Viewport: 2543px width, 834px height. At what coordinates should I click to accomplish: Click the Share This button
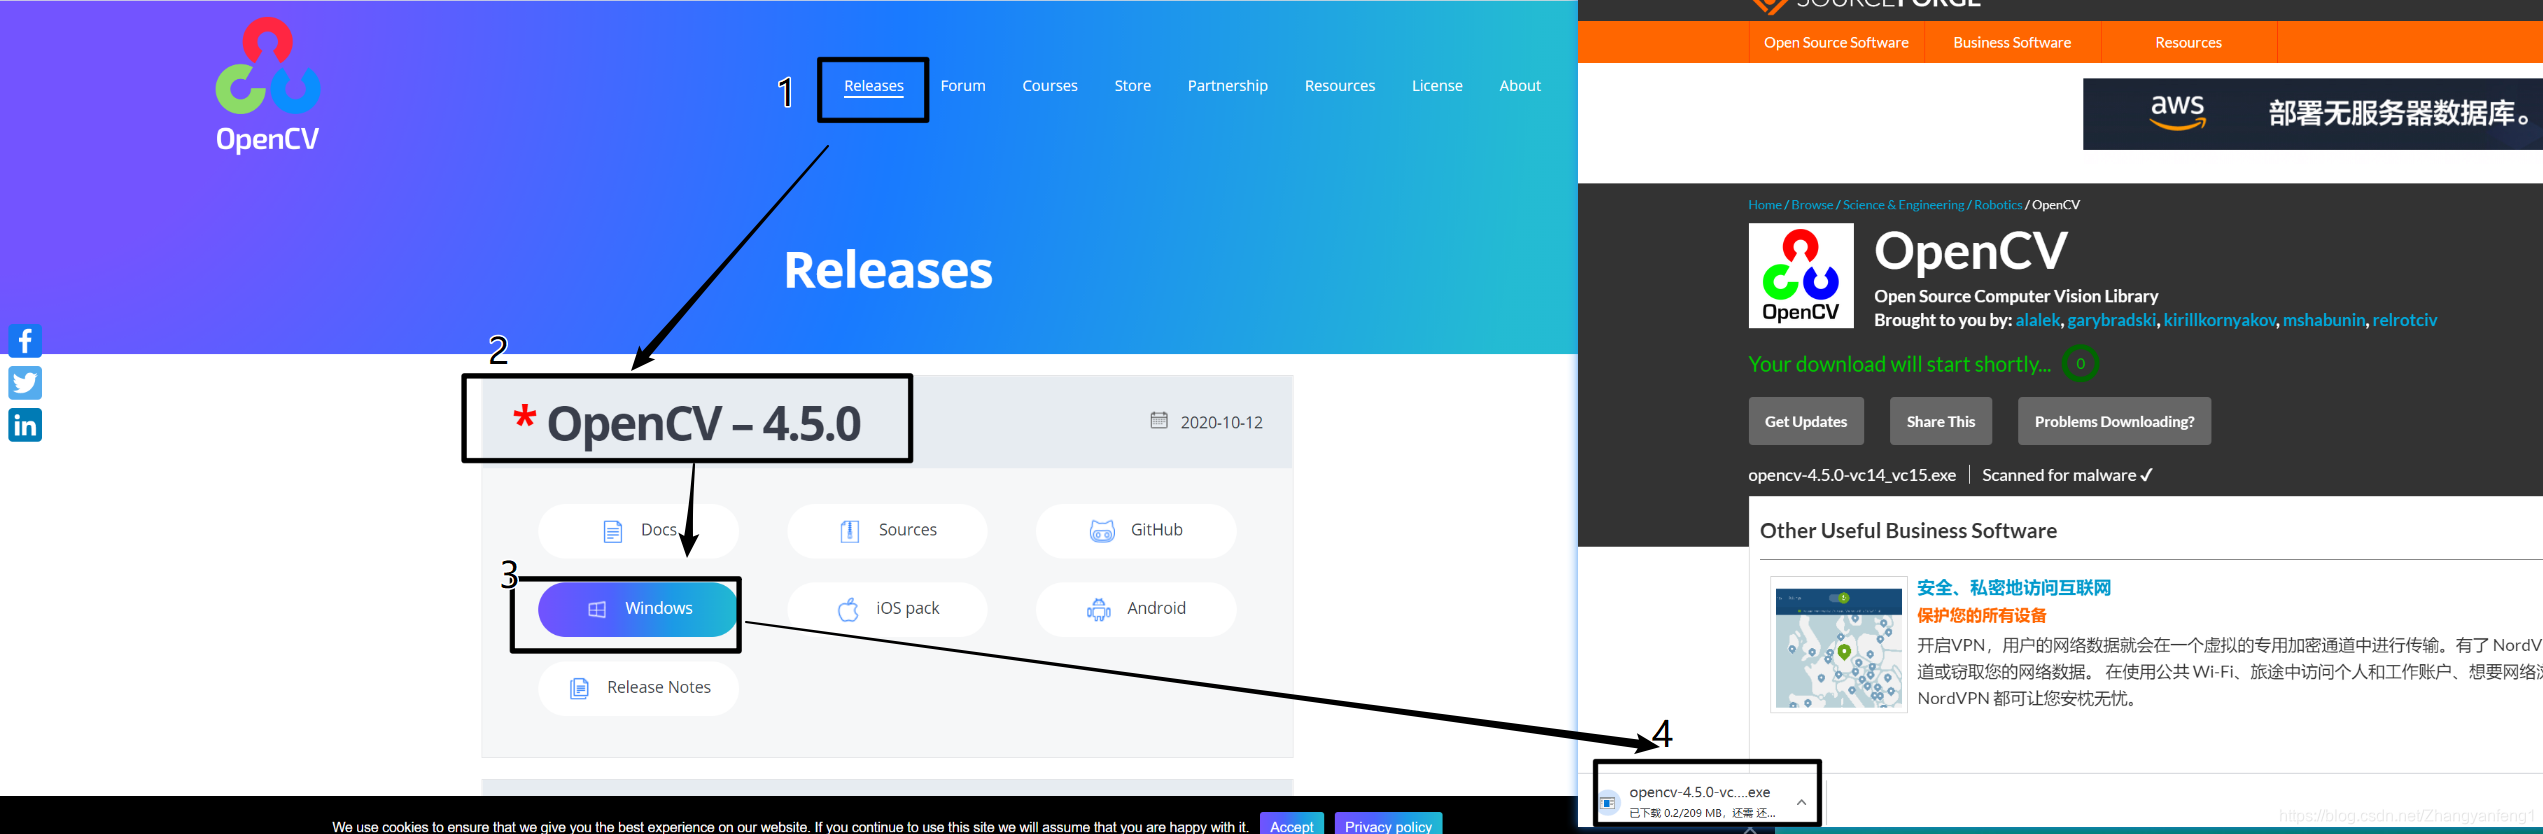1941,421
